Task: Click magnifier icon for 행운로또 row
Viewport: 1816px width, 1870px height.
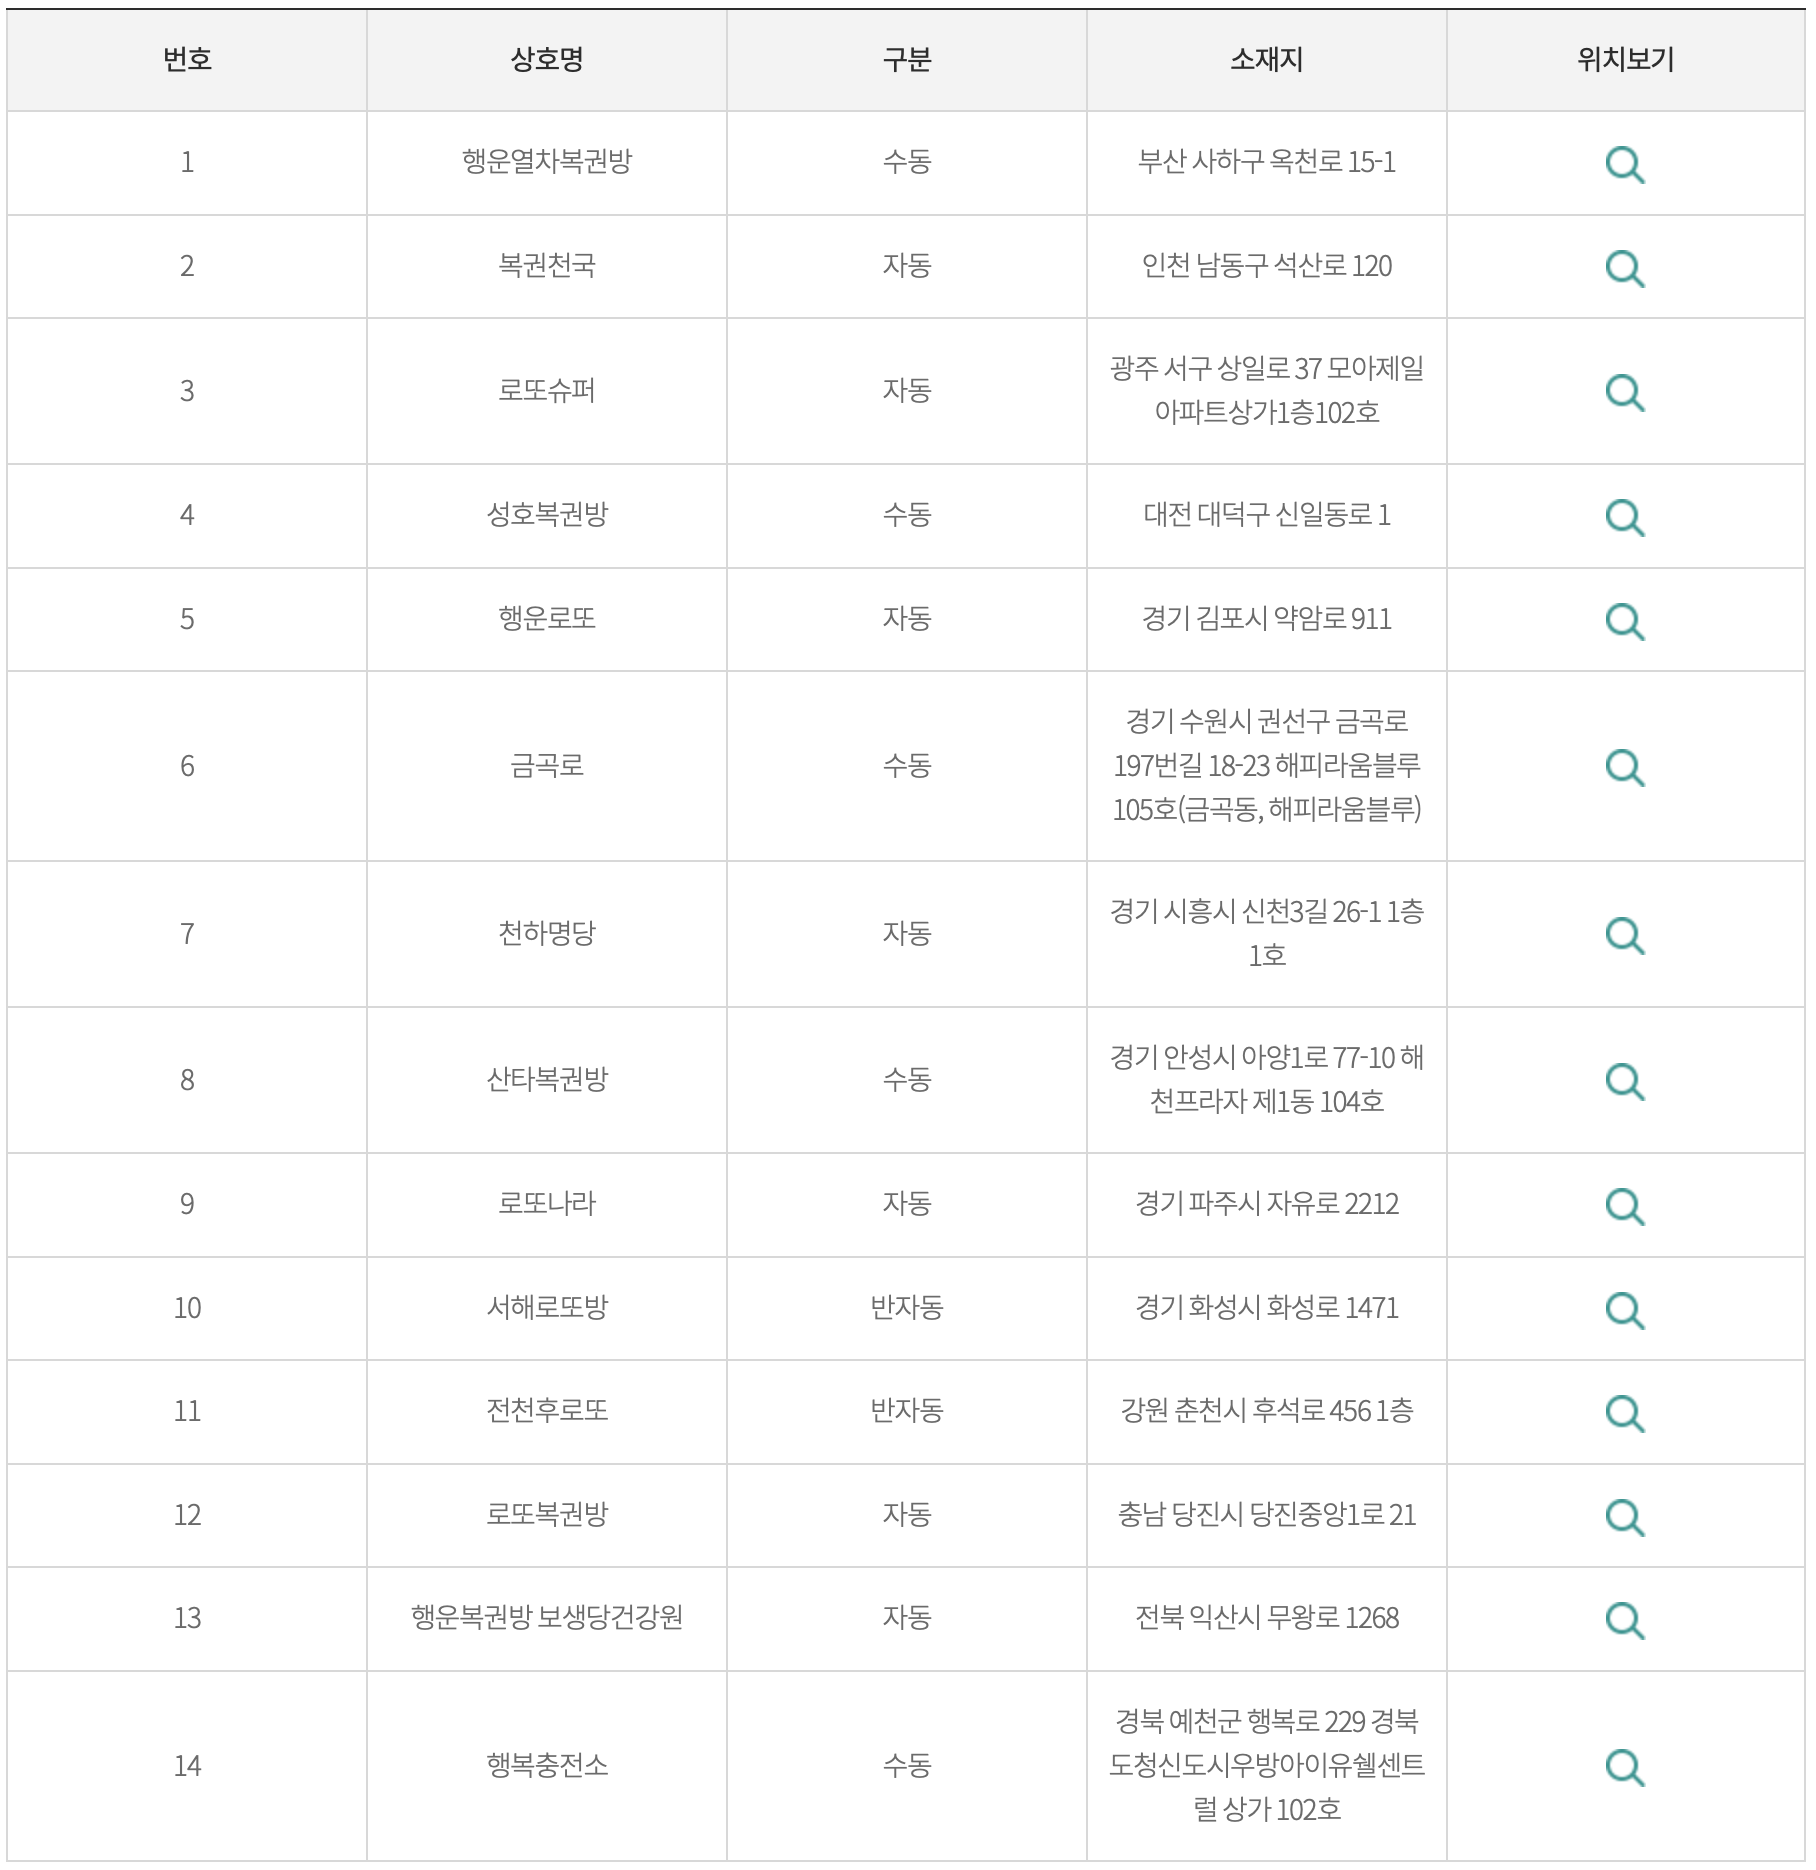Action: coord(1625,622)
